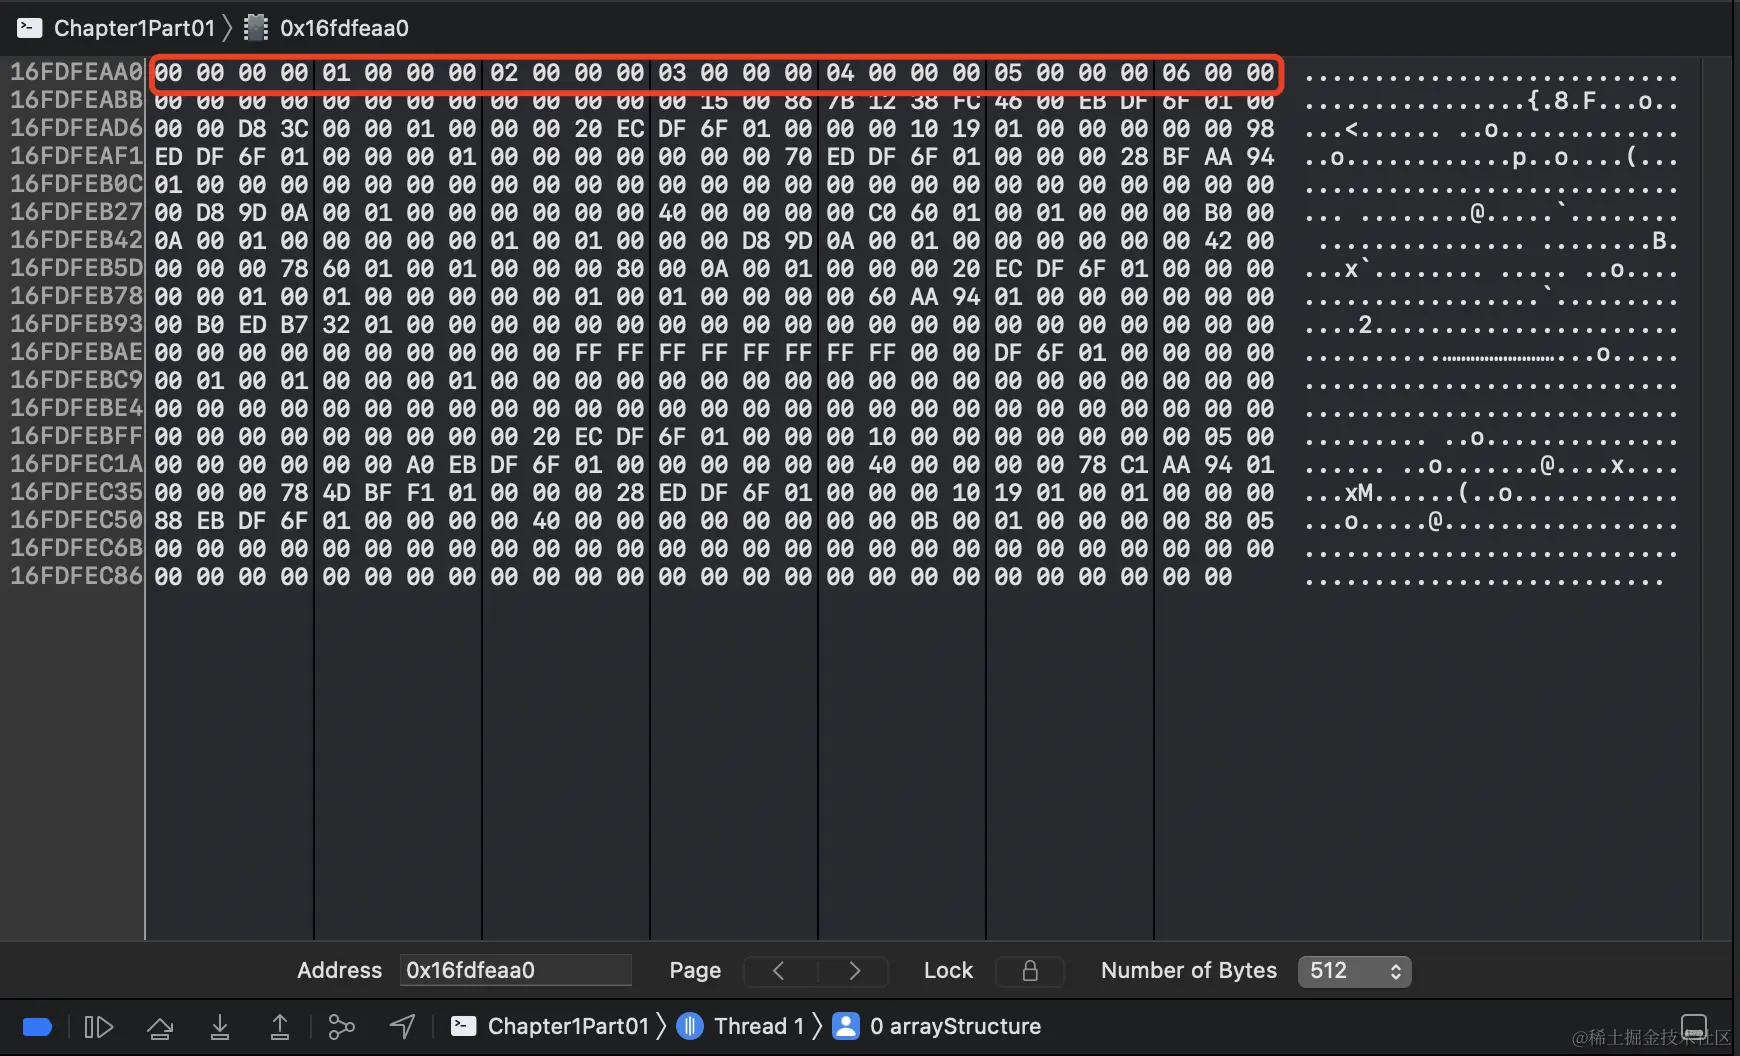This screenshot has width=1740, height=1056.
Task: Open the Debug Memory Graph icon
Action: (x=341, y=1027)
